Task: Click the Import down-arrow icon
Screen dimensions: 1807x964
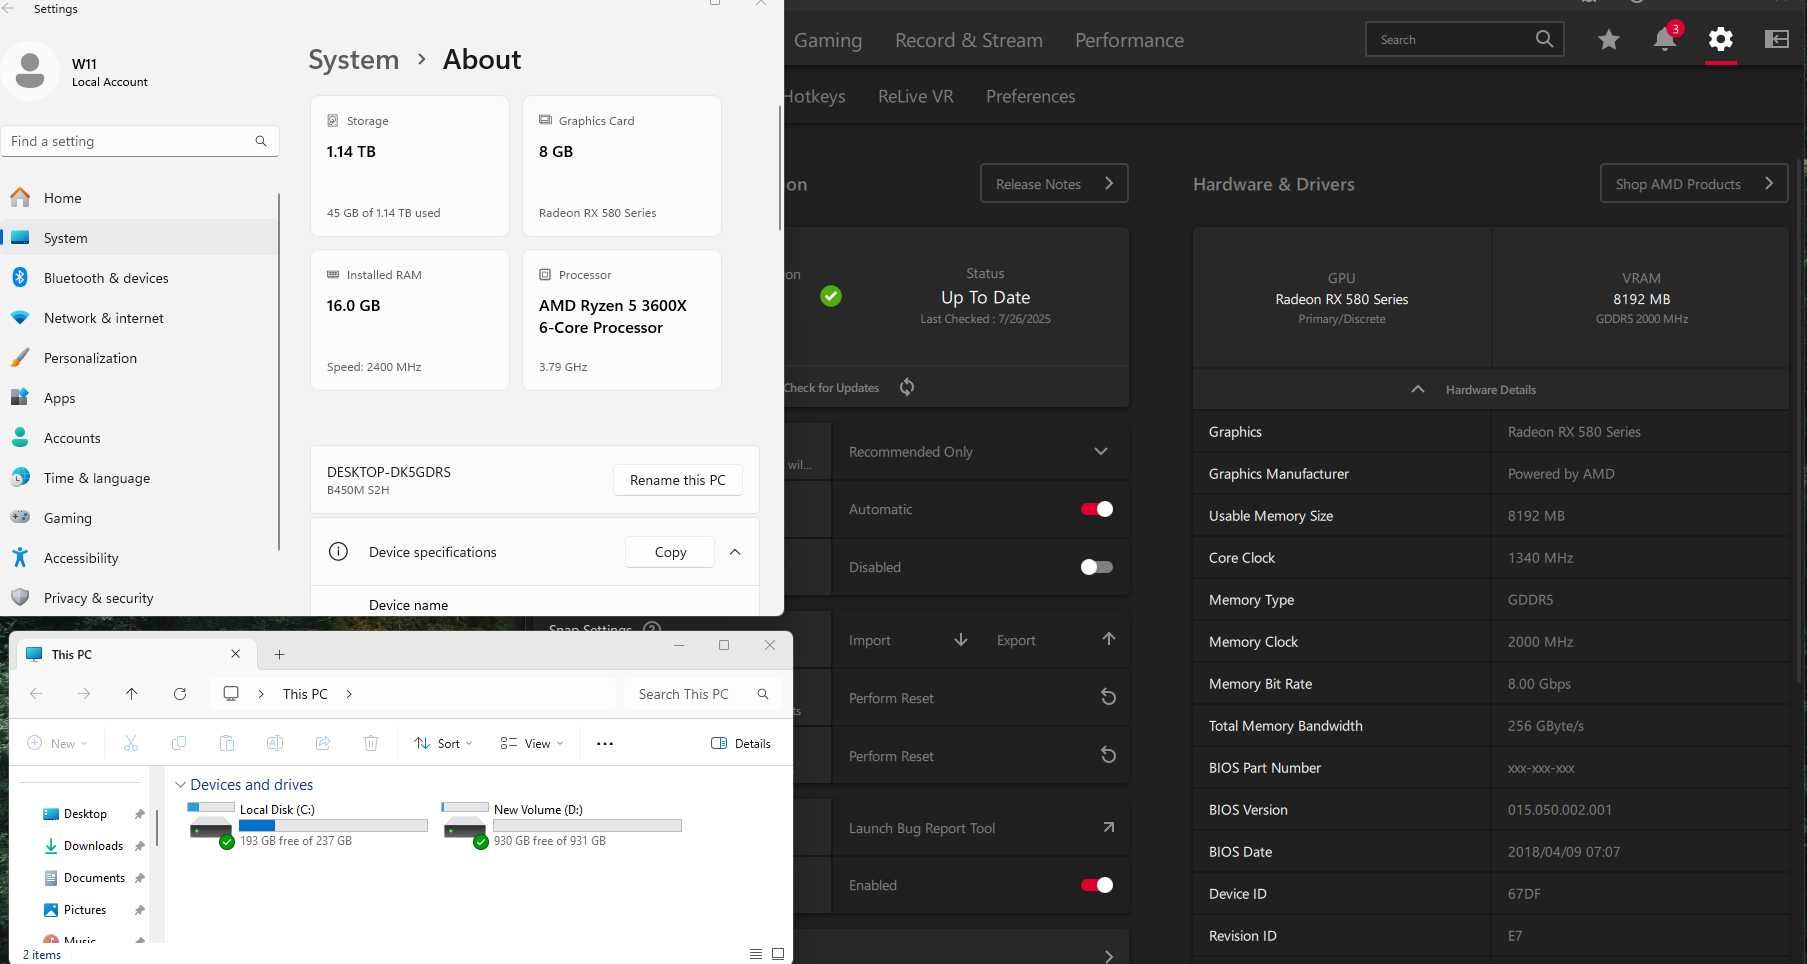Action: coord(960,640)
